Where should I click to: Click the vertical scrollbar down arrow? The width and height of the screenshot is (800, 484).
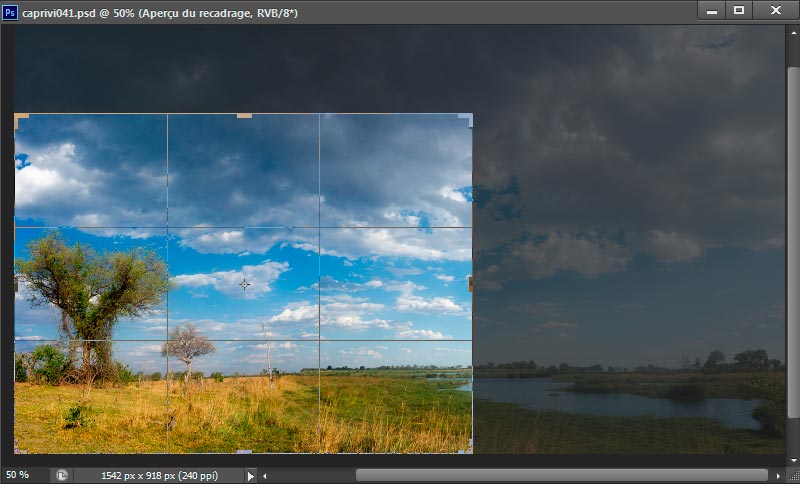pyautogui.click(x=793, y=459)
